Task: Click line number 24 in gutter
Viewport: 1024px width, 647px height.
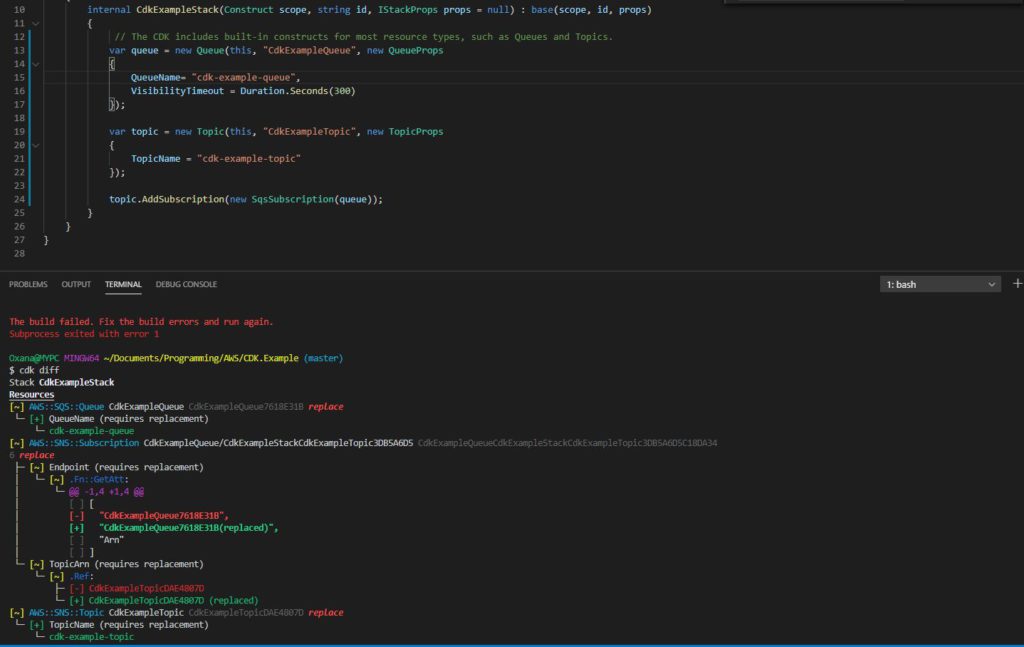Action: point(19,199)
